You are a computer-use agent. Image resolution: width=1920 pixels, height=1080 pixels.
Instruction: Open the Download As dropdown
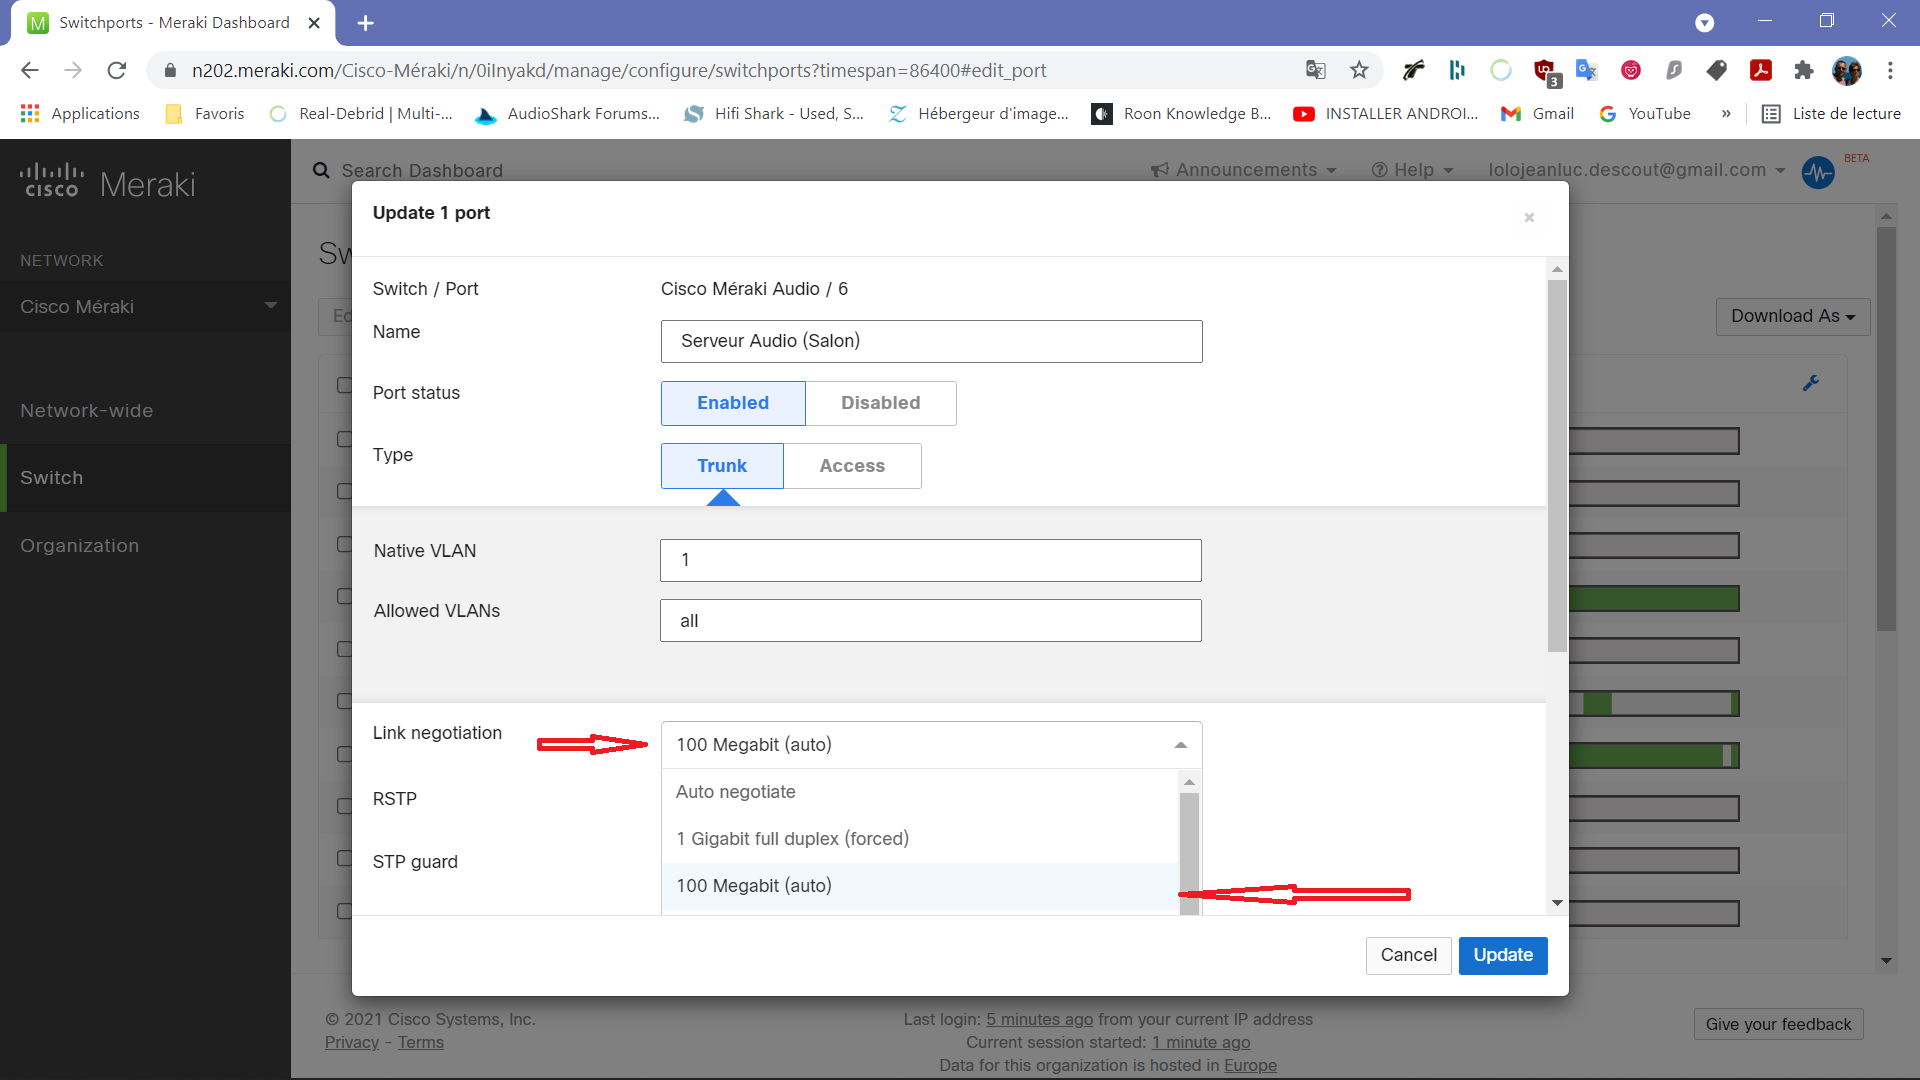(1792, 316)
